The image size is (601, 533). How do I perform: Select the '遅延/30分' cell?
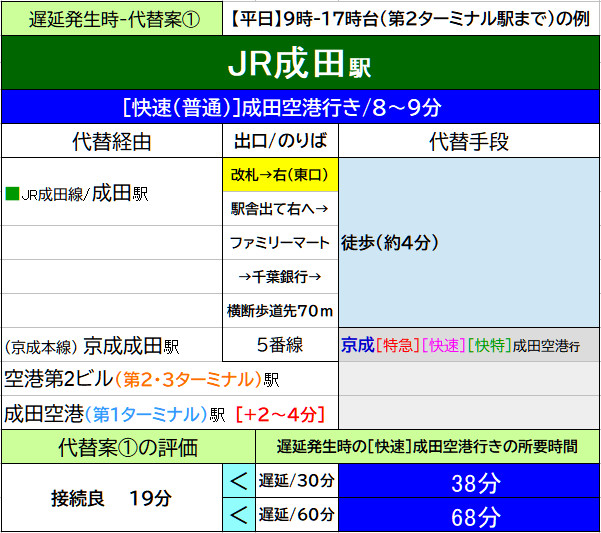[297, 481]
